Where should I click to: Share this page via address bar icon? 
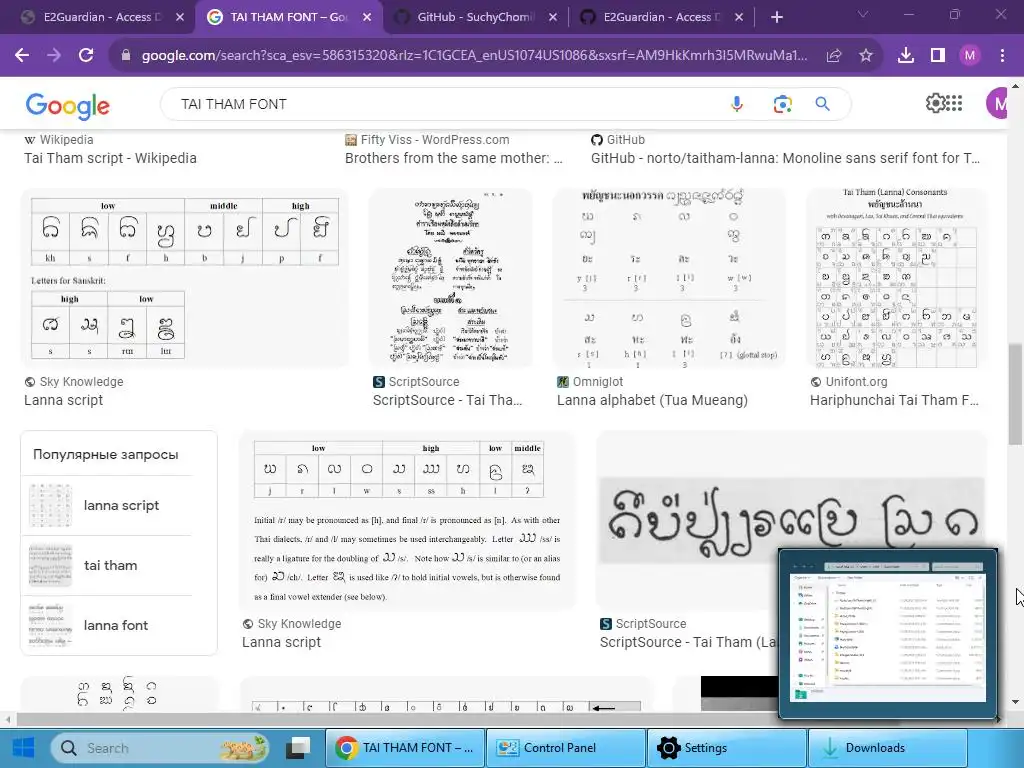click(x=834, y=56)
